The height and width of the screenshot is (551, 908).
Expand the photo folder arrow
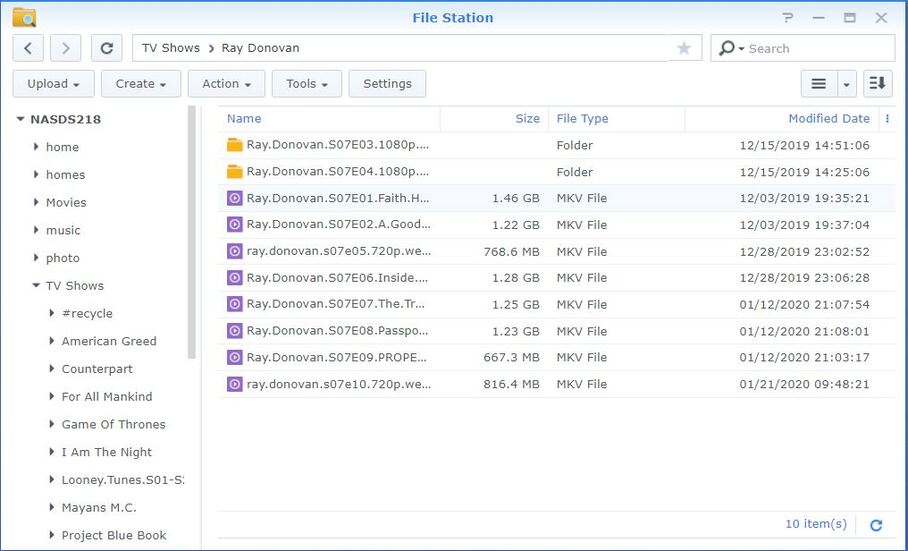pos(36,258)
